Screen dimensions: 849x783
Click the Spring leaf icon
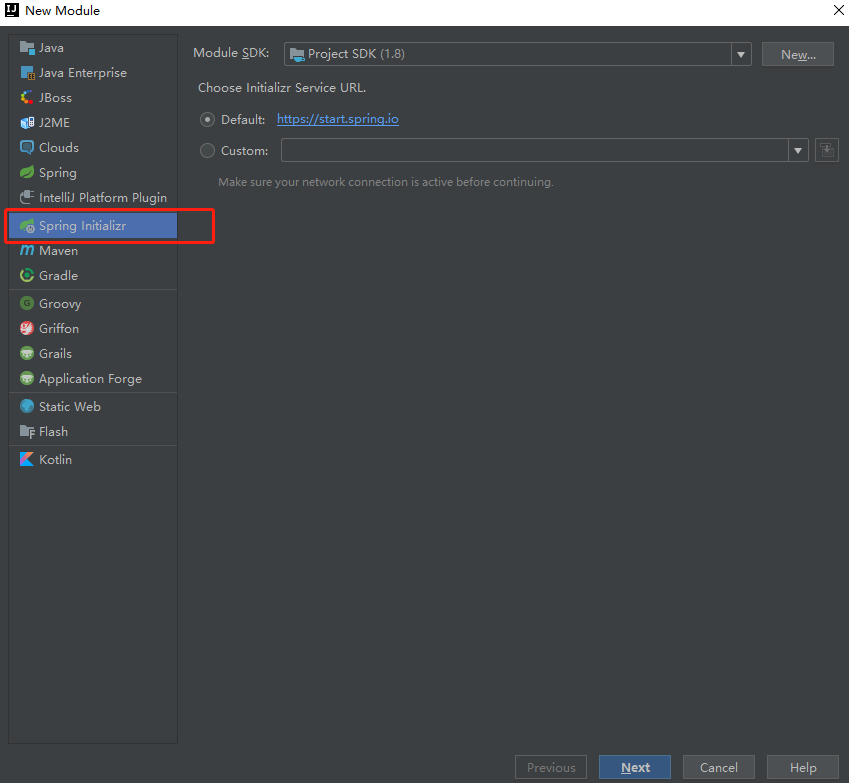[27, 172]
